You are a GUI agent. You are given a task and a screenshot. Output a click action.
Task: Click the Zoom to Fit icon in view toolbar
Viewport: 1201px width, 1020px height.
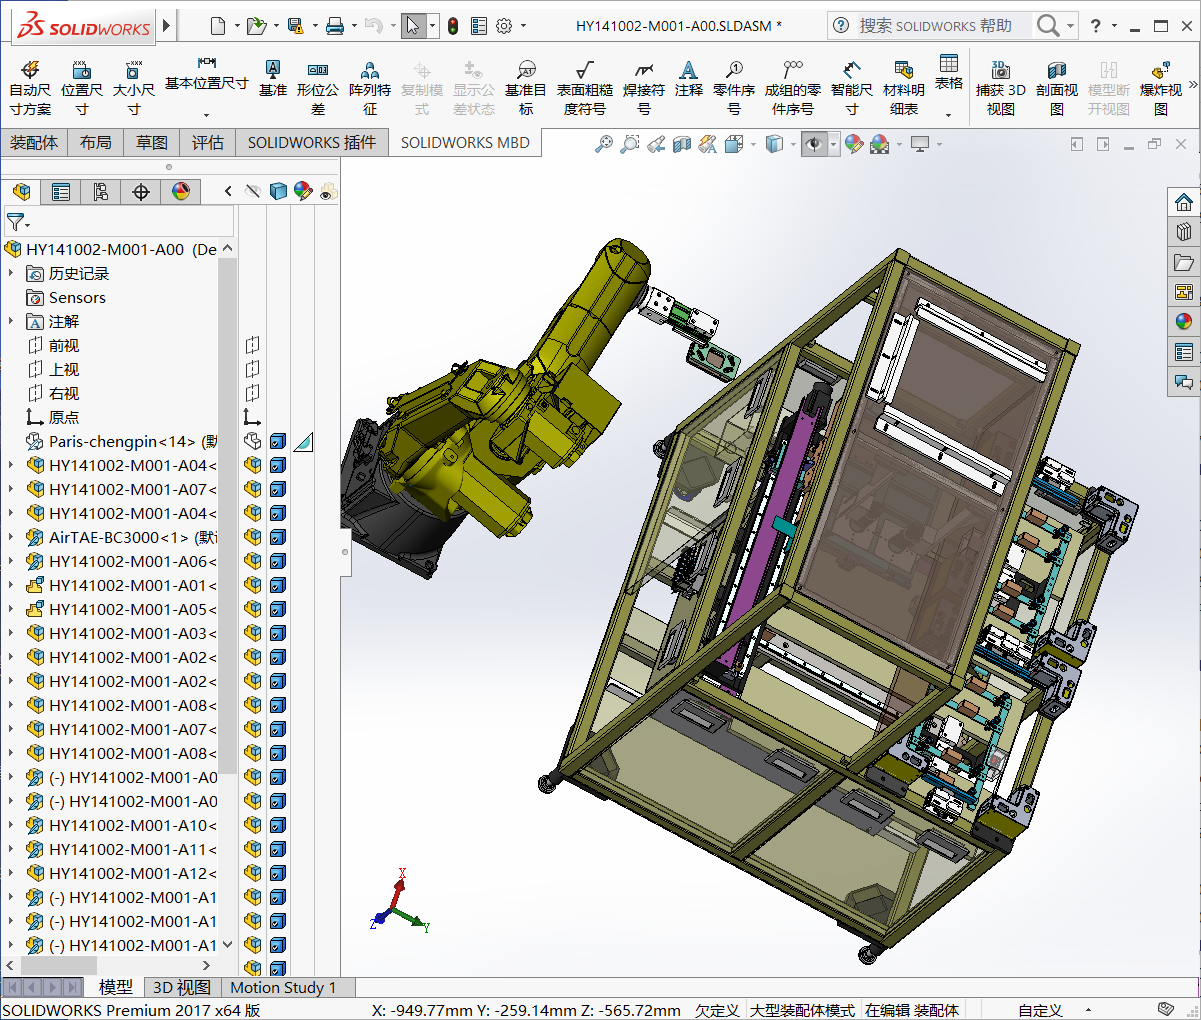coord(604,145)
